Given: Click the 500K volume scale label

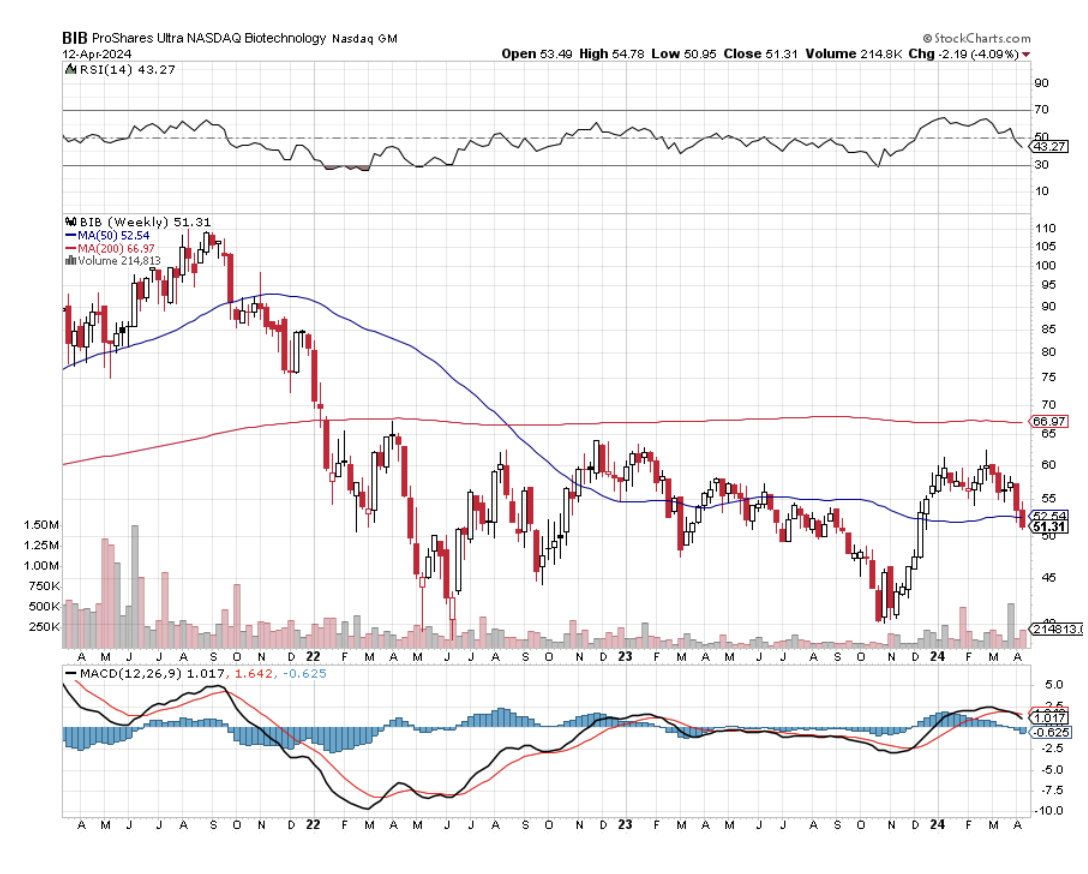Looking at the screenshot, I should 44,606.
